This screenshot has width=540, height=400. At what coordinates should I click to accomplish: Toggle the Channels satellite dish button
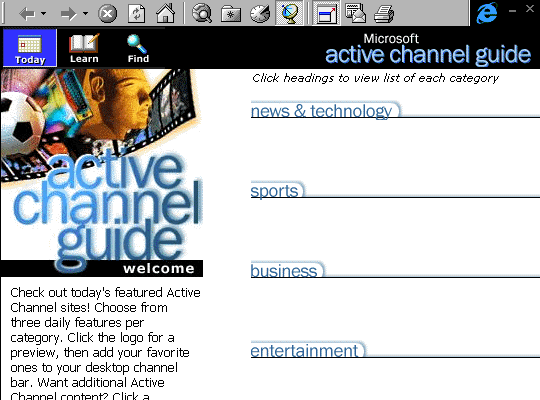[x=289, y=13]
